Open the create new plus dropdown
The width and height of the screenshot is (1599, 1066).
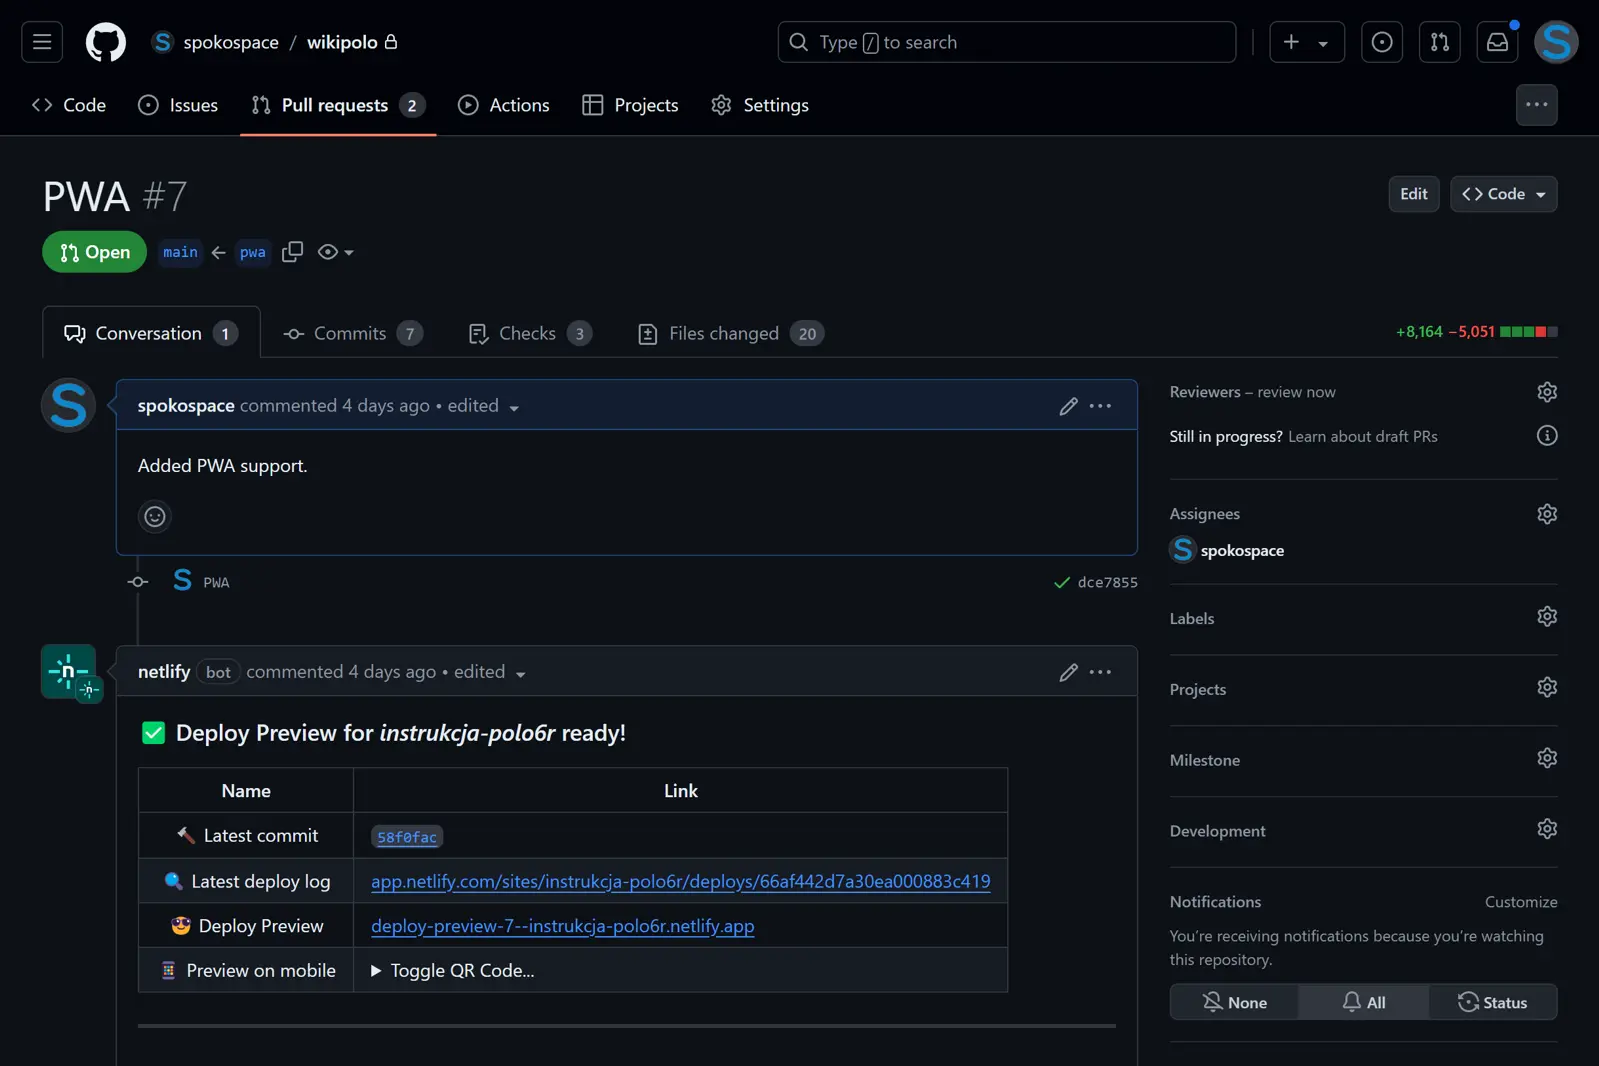click(1306, 42)
